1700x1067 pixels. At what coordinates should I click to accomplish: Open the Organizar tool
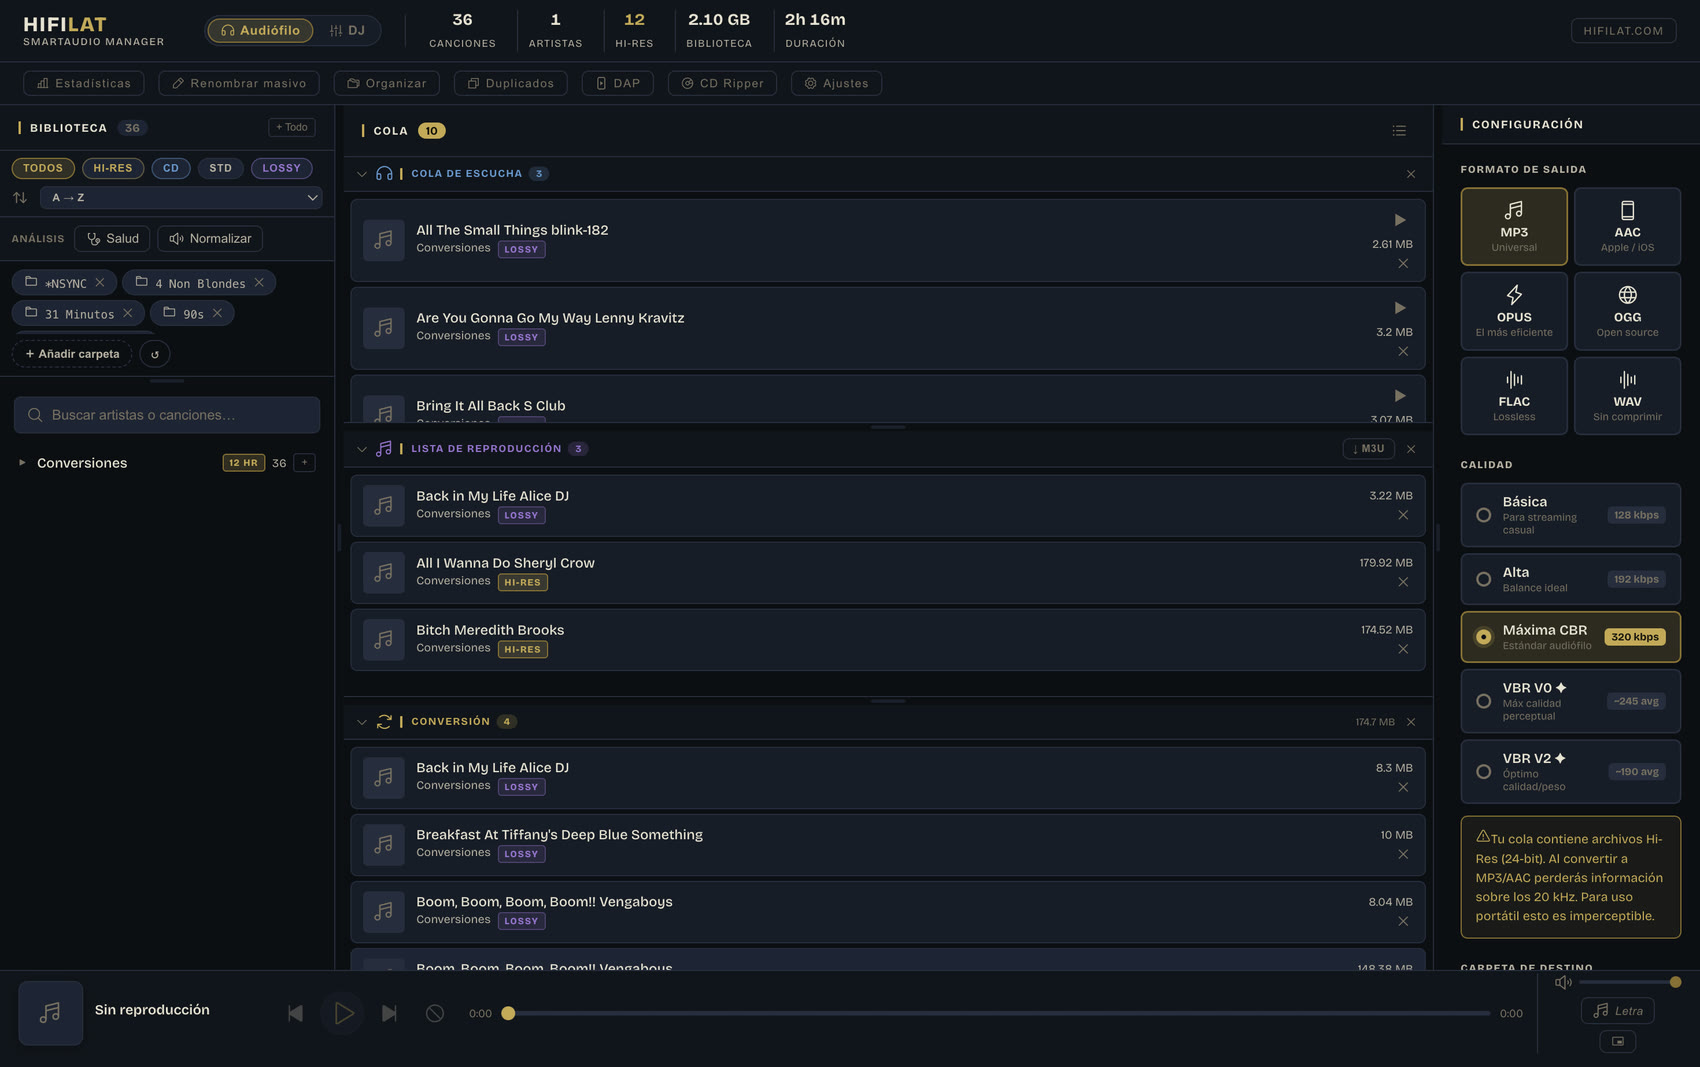coord(387,83)
